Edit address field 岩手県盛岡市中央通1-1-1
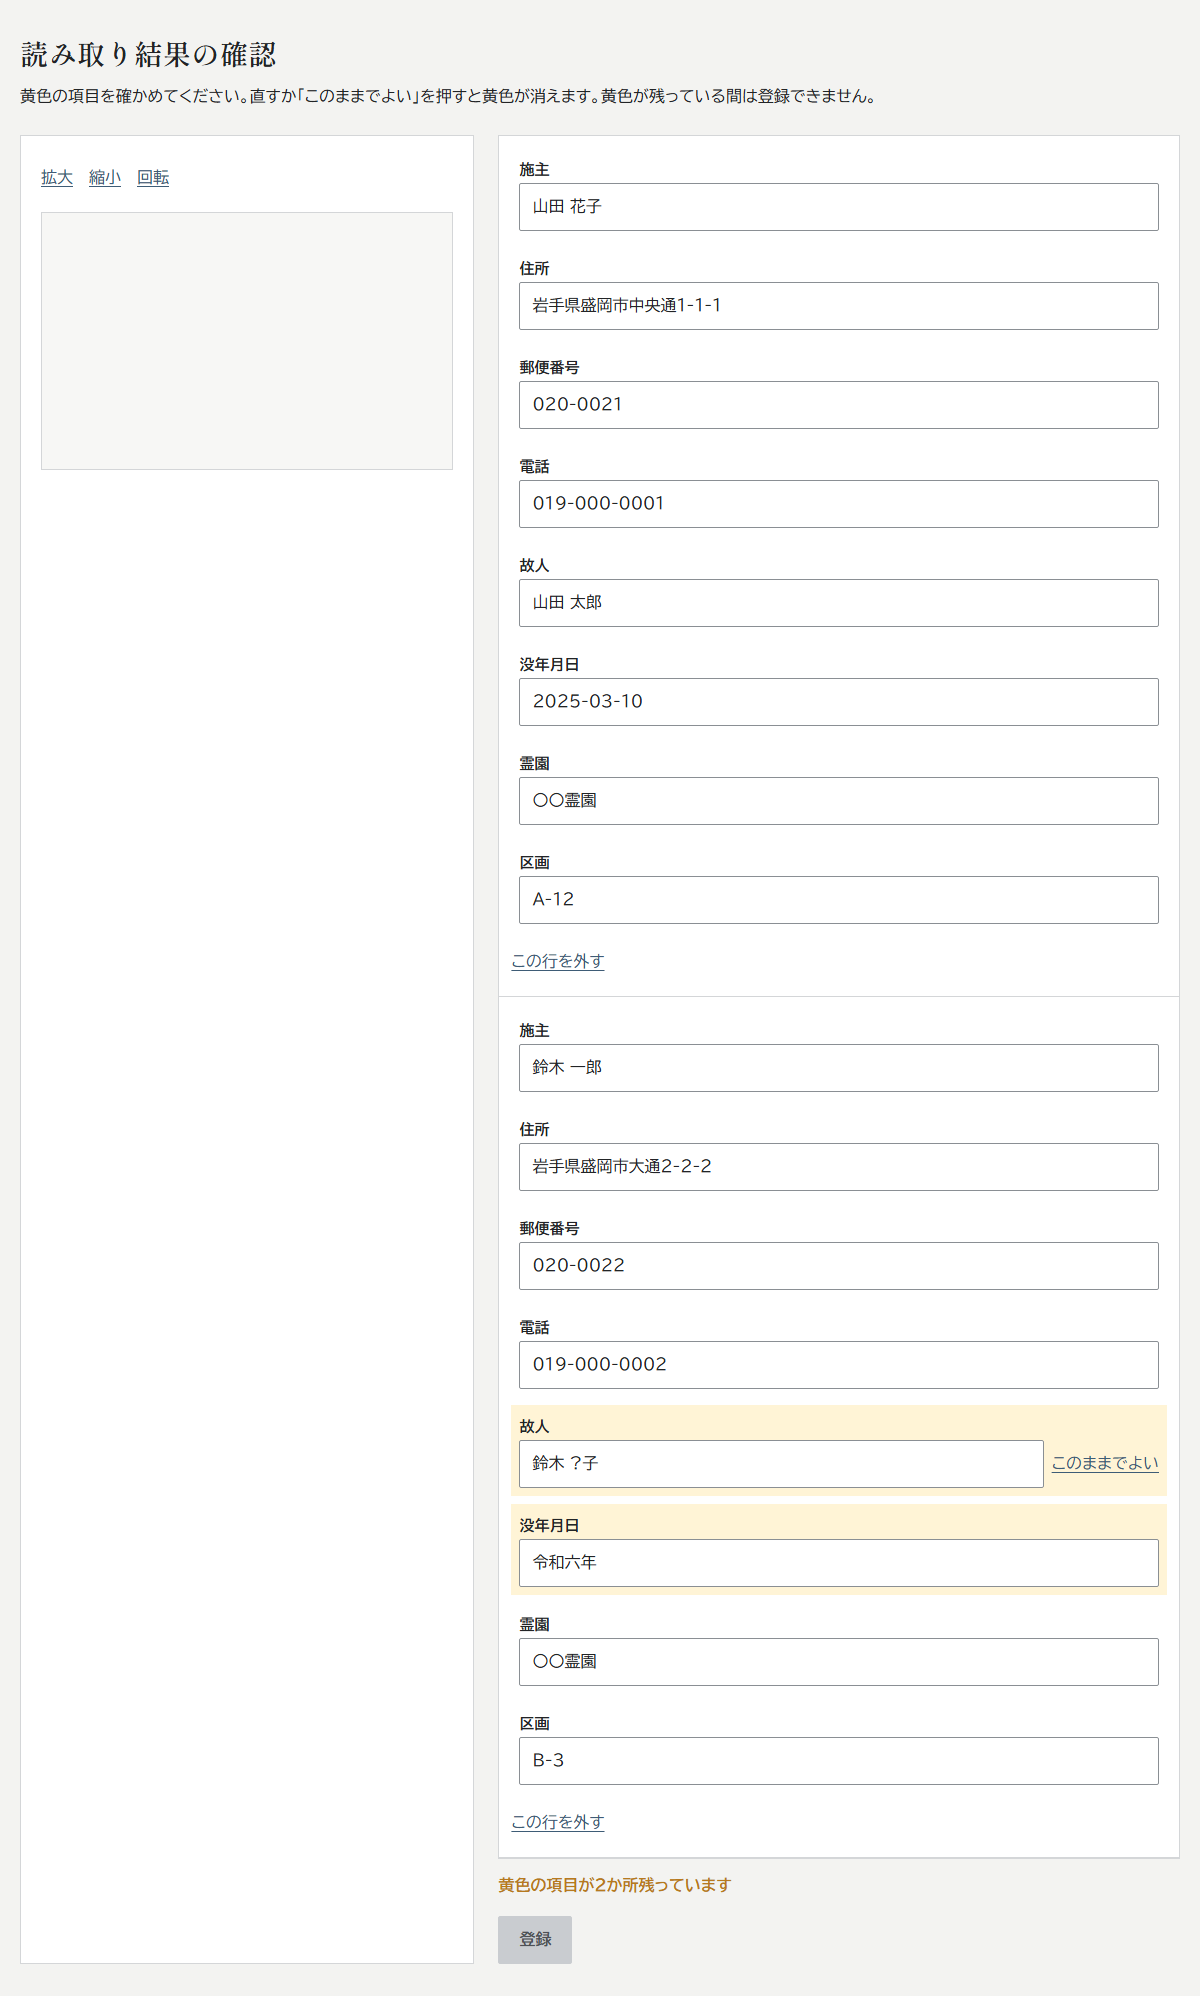 (838, 306)
